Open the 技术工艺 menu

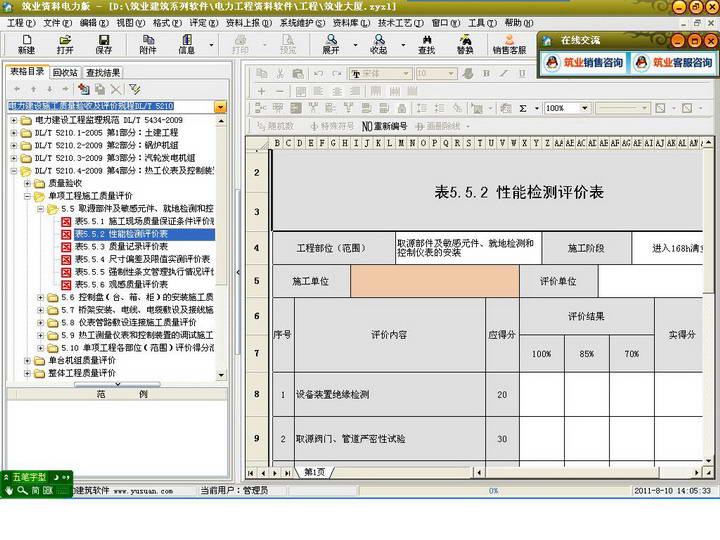[400, 22]
